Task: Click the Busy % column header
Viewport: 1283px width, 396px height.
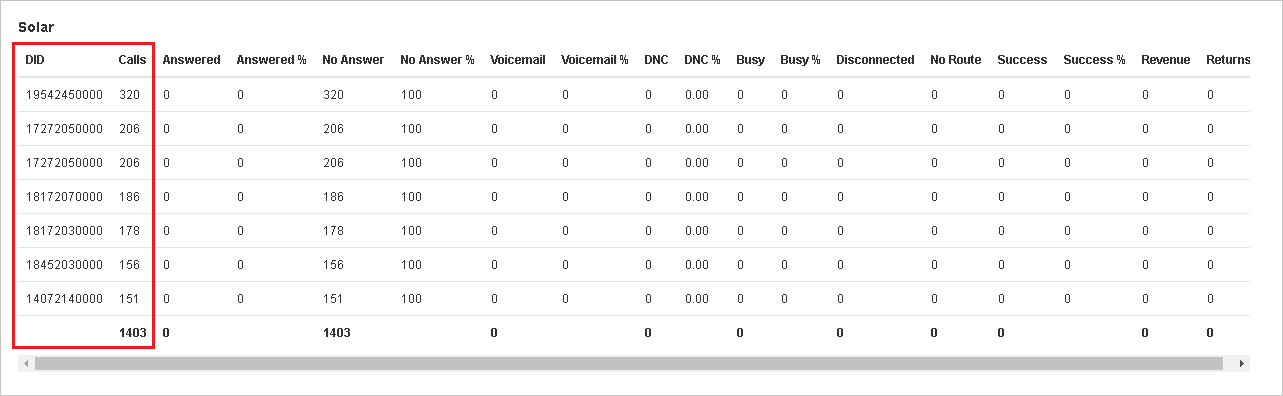Action: (800, 60)
